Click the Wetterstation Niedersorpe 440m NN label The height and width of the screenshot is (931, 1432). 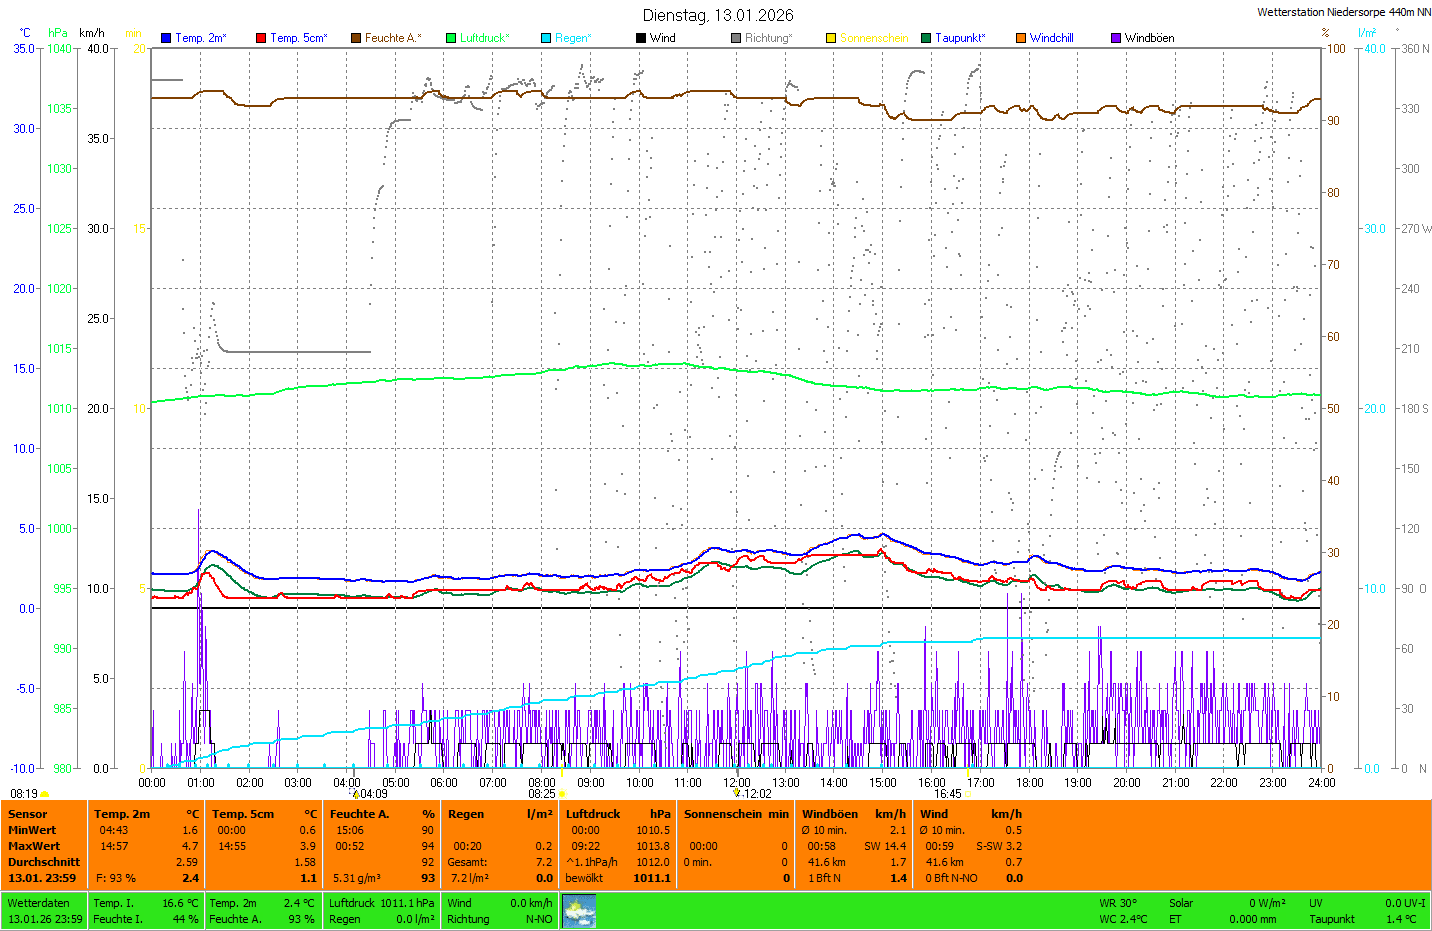[x=1343, y=12]
